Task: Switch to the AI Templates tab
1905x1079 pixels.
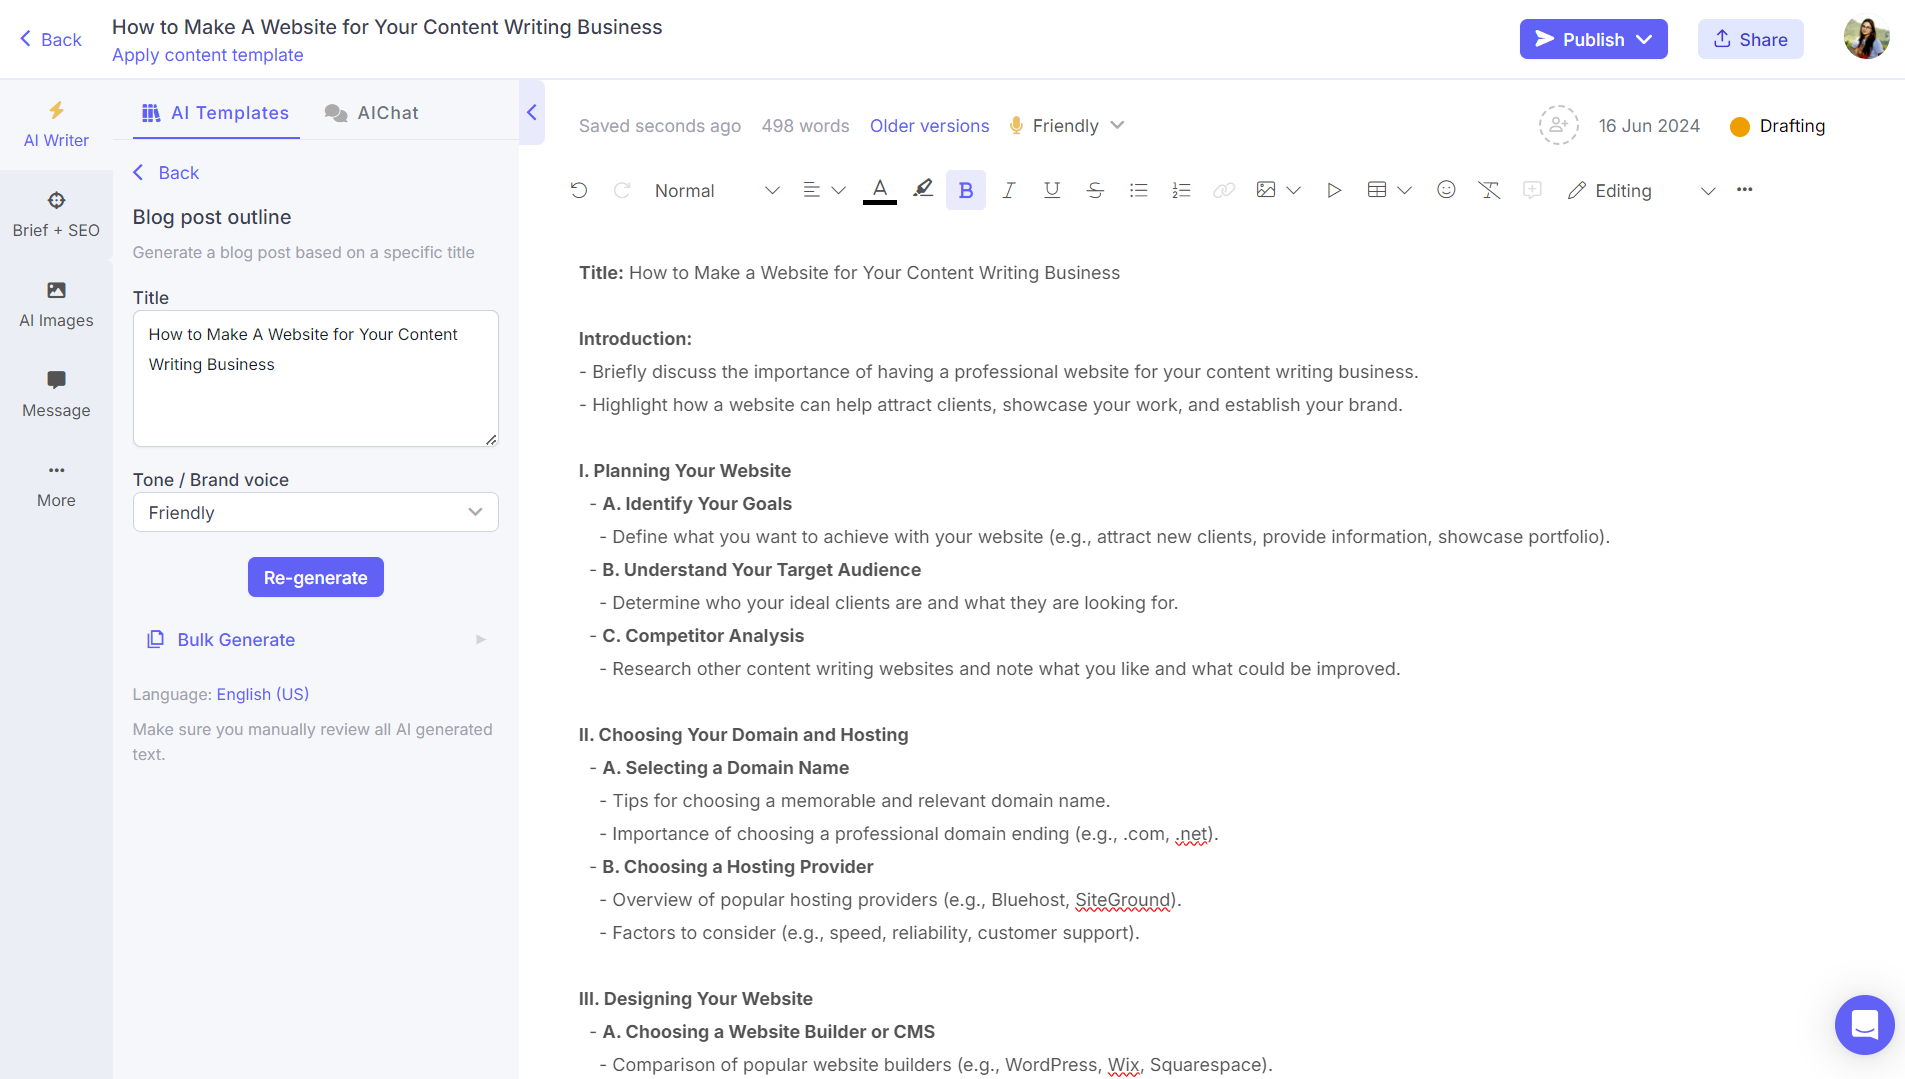Action: click(x=215, y=112)
